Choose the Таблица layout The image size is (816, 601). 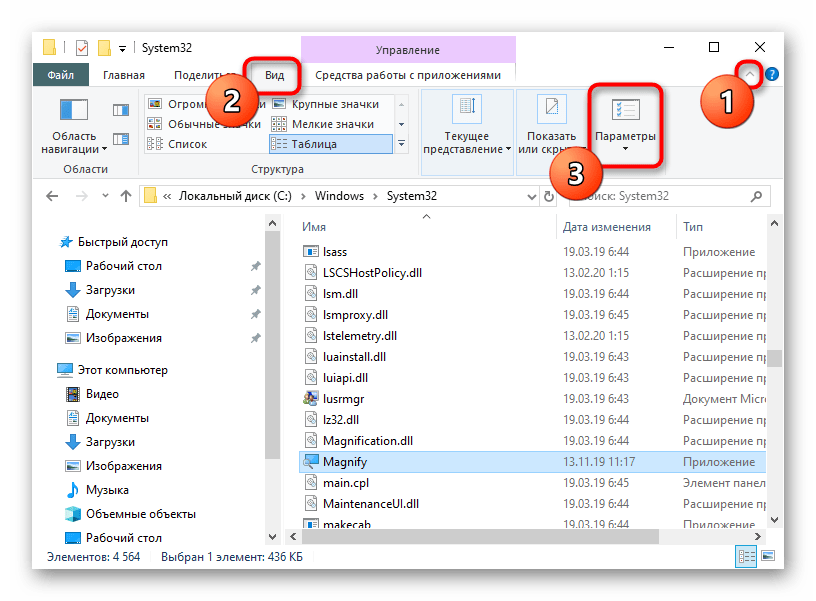tap(330, 144)
